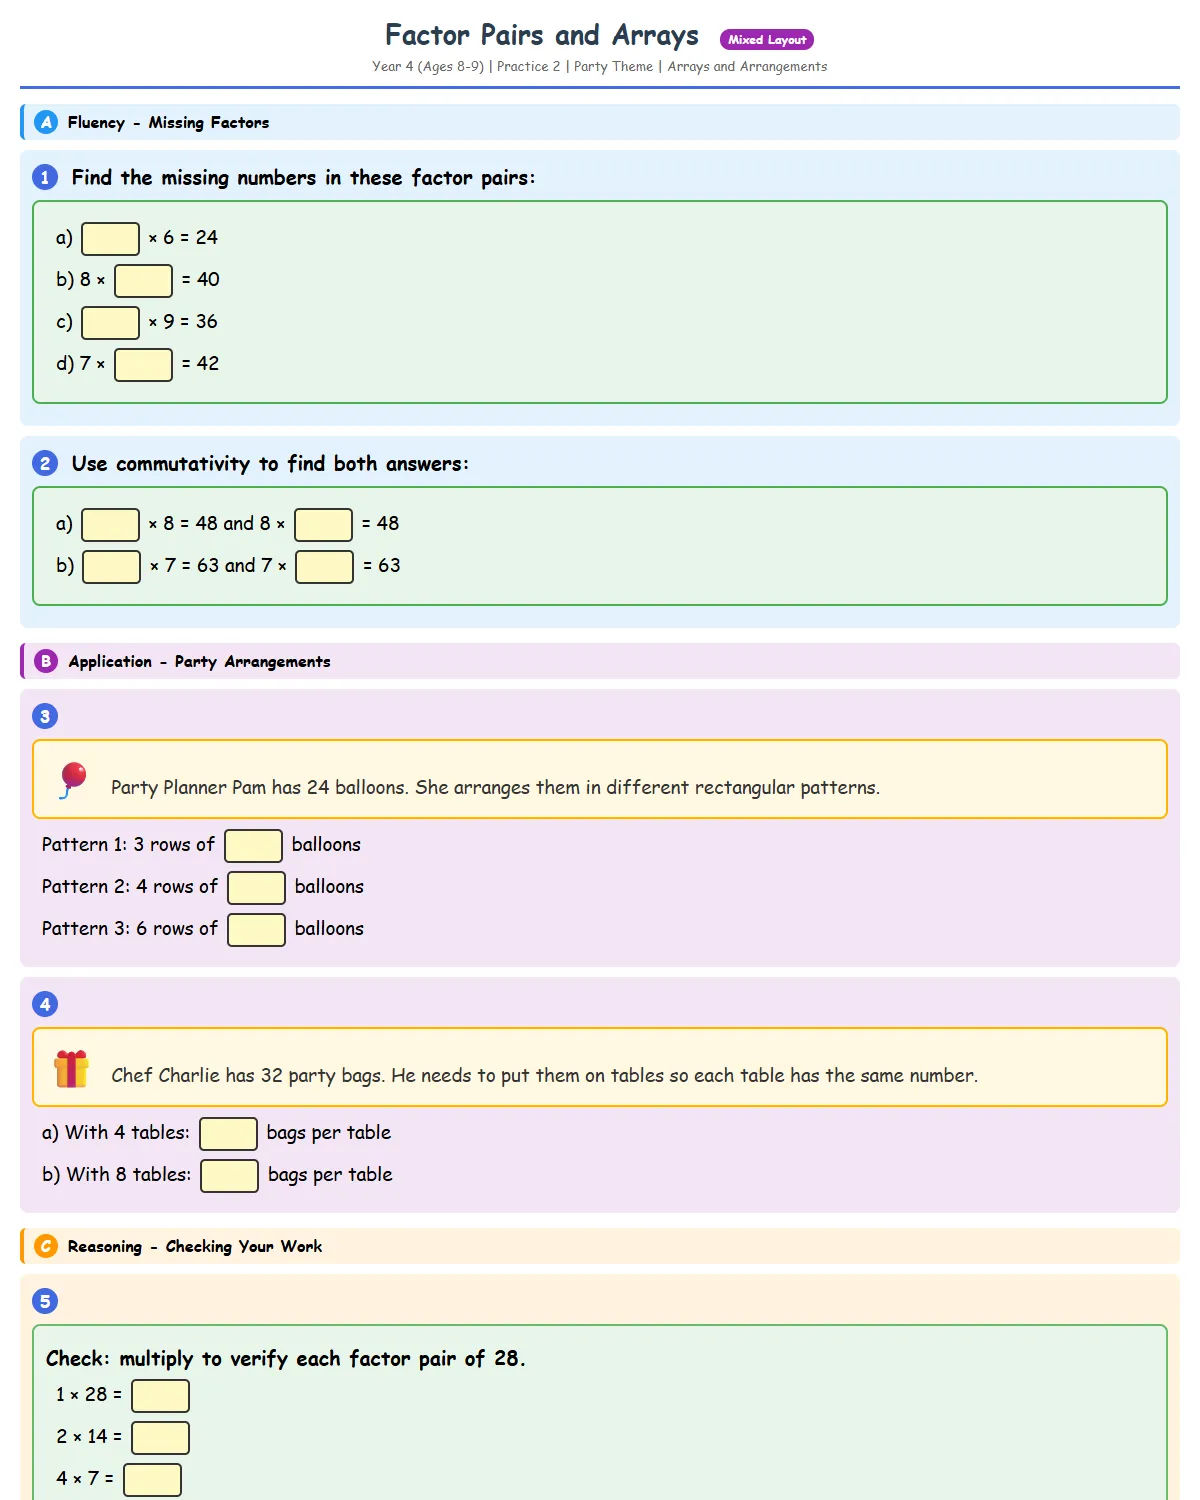Click the purple section B circle badge
The height and width of the screenshot is (1500, 1200).
(x=46, y=661)
